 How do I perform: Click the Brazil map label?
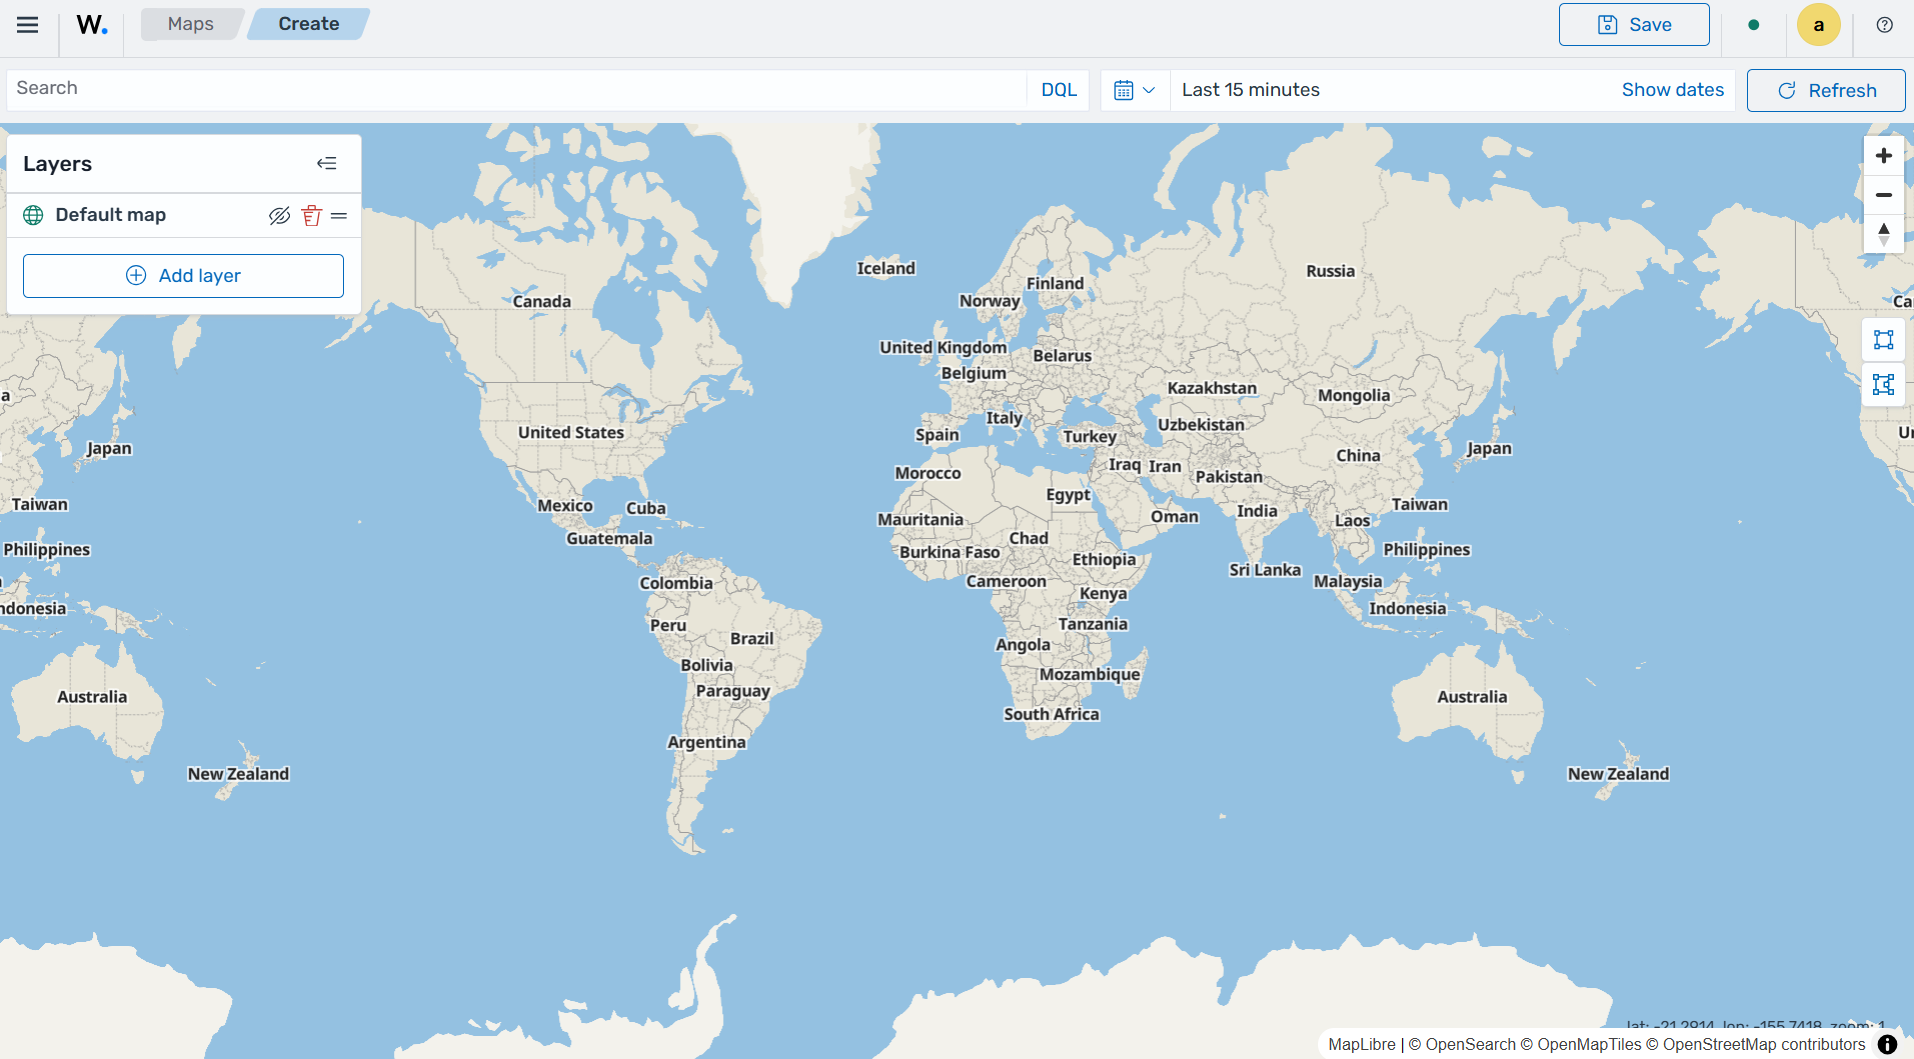pyautogui.click(x=752, y=638)
